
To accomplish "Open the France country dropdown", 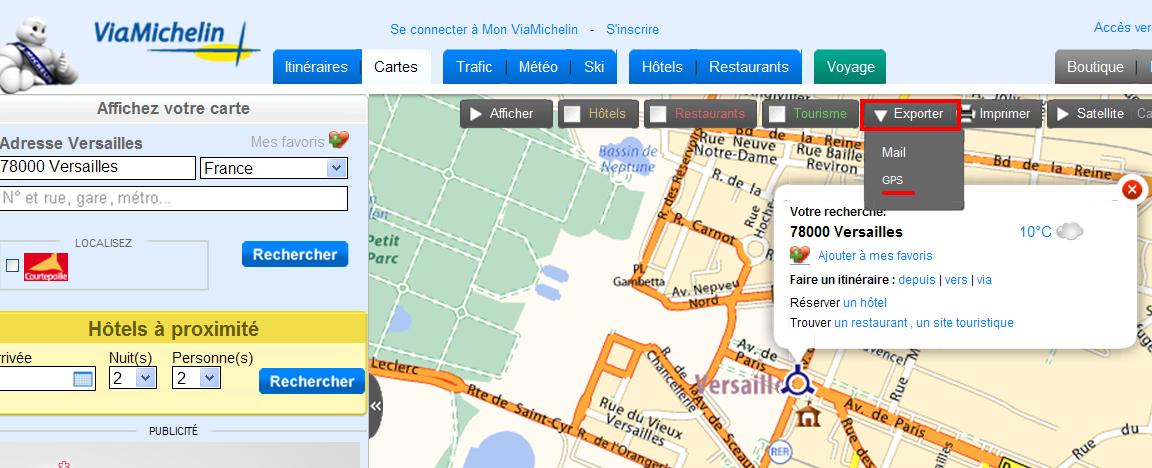I will (336, 168).
